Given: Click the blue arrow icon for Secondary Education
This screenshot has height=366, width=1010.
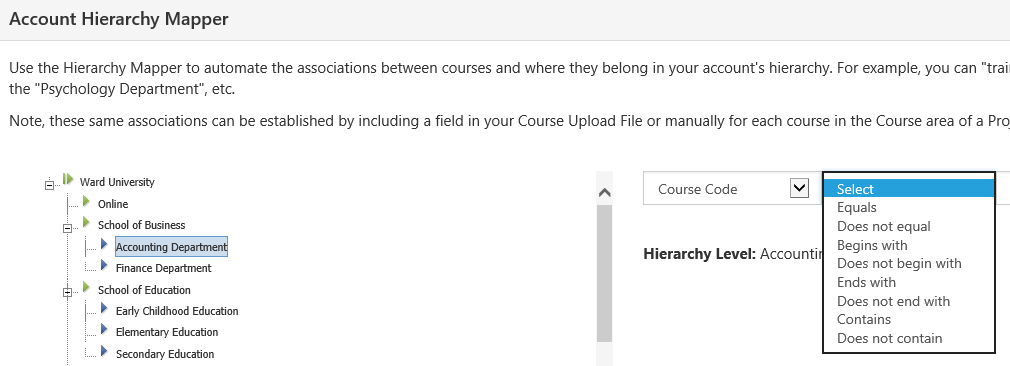Looking at the screenshot, I should click(x=104, y=351).
